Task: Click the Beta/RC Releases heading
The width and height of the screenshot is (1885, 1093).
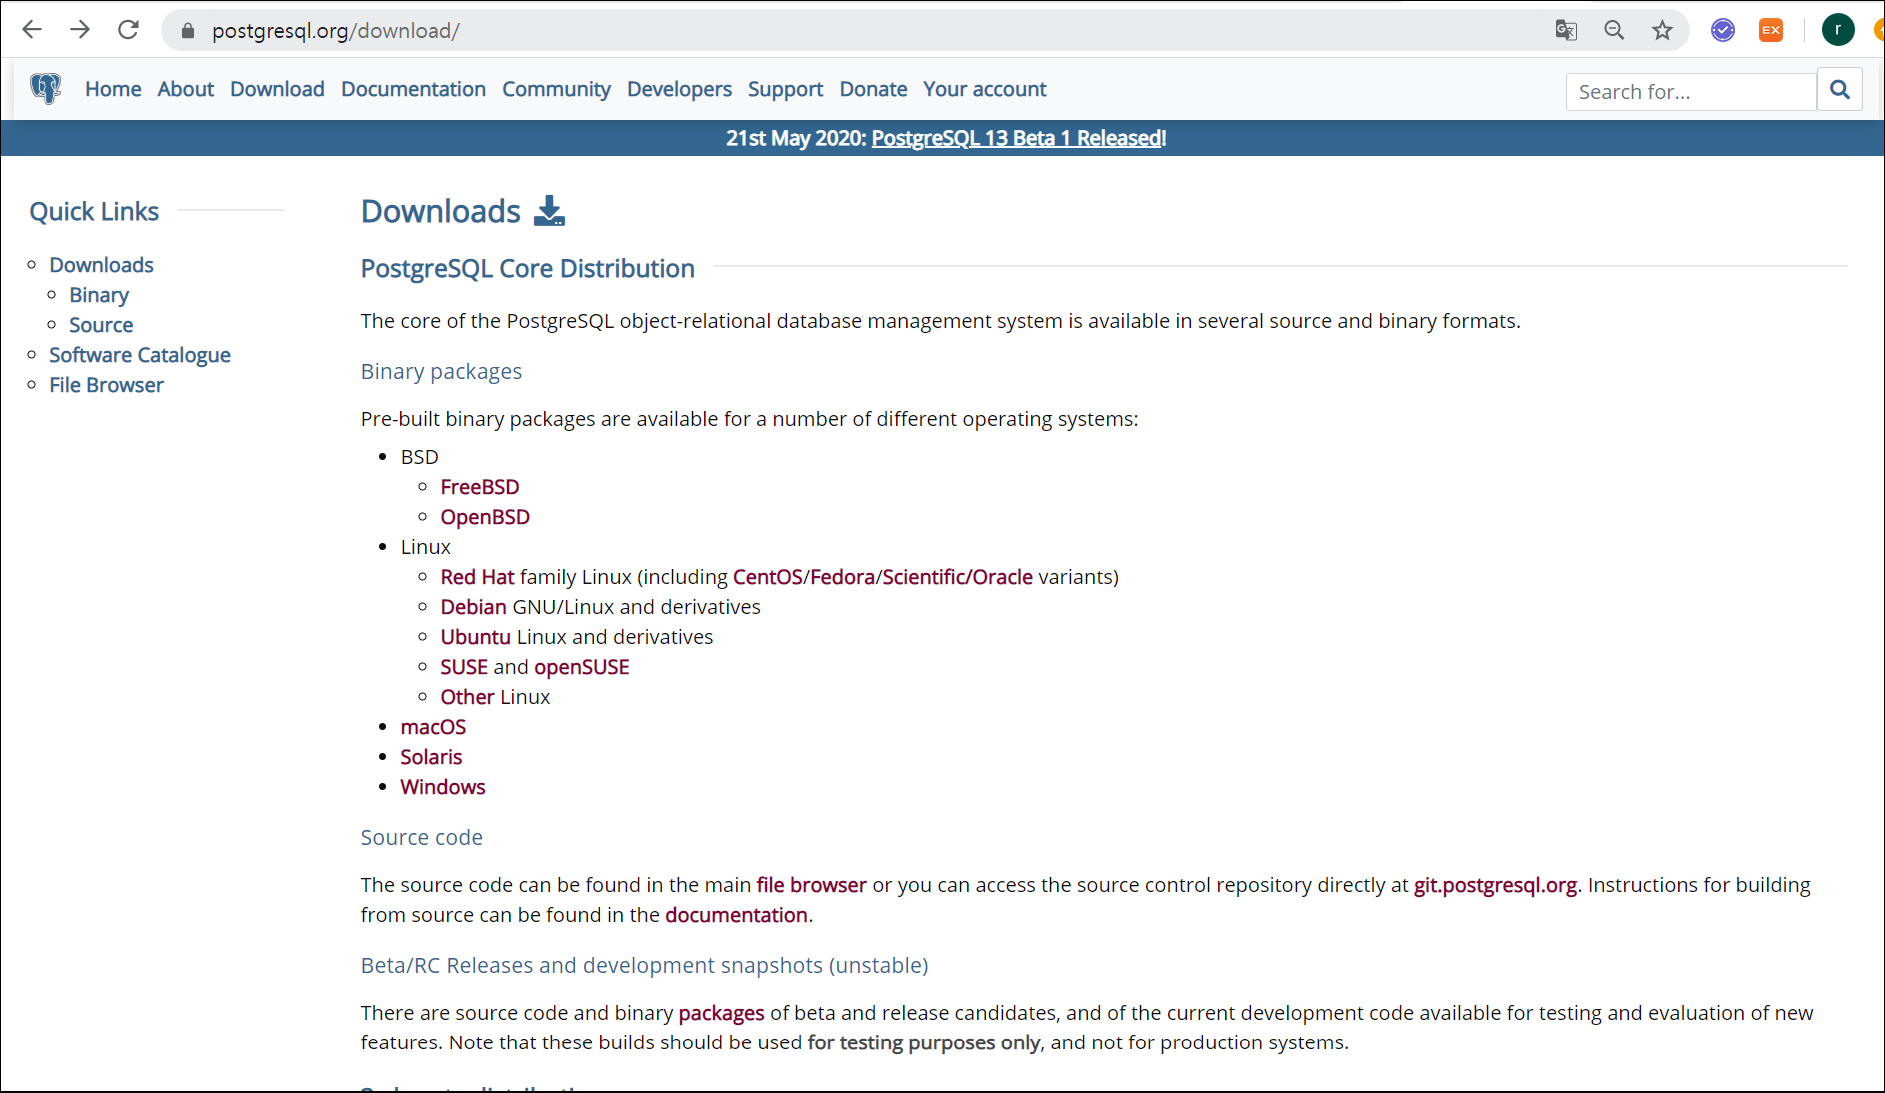Action: [x=644, y=965]
